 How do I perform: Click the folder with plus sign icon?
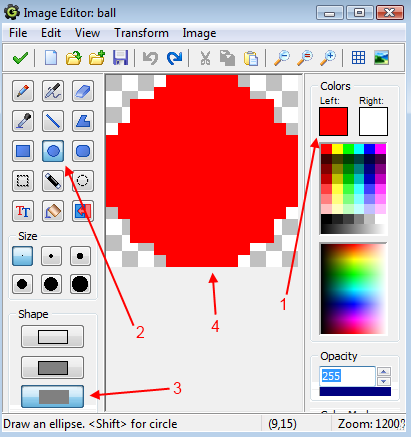point(97,58)
